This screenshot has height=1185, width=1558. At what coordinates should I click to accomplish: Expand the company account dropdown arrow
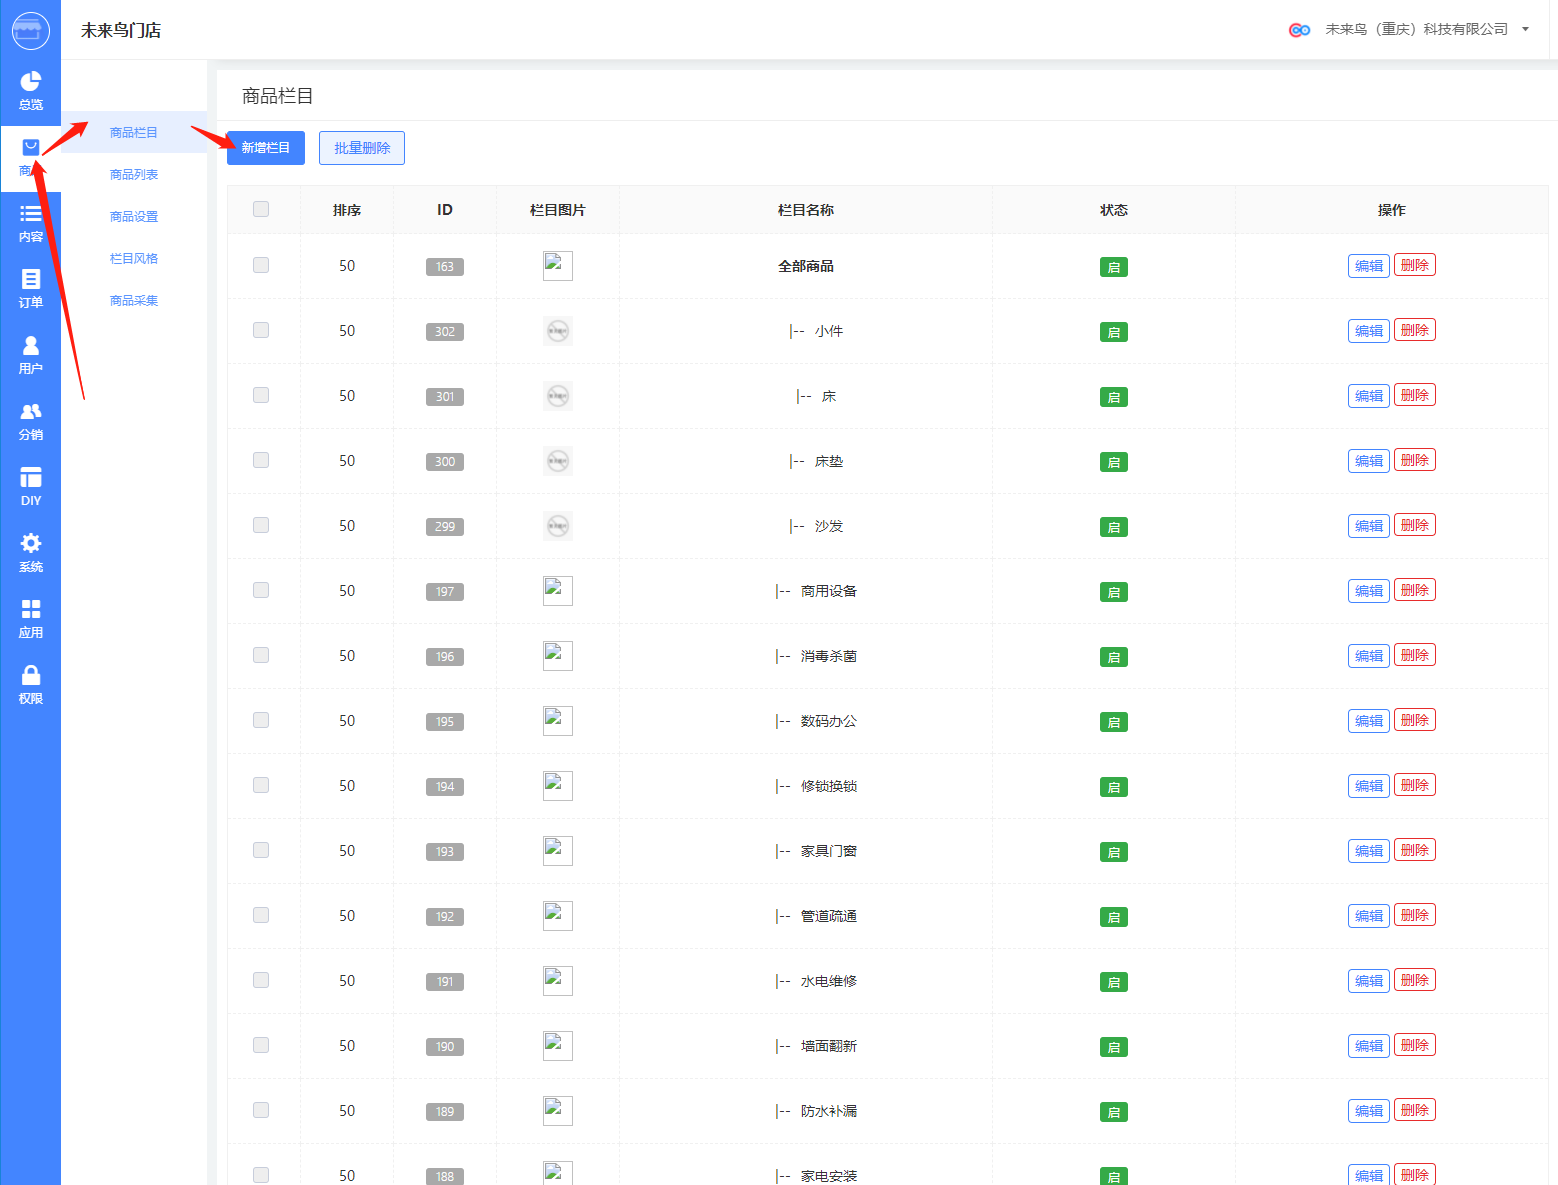1525,29
